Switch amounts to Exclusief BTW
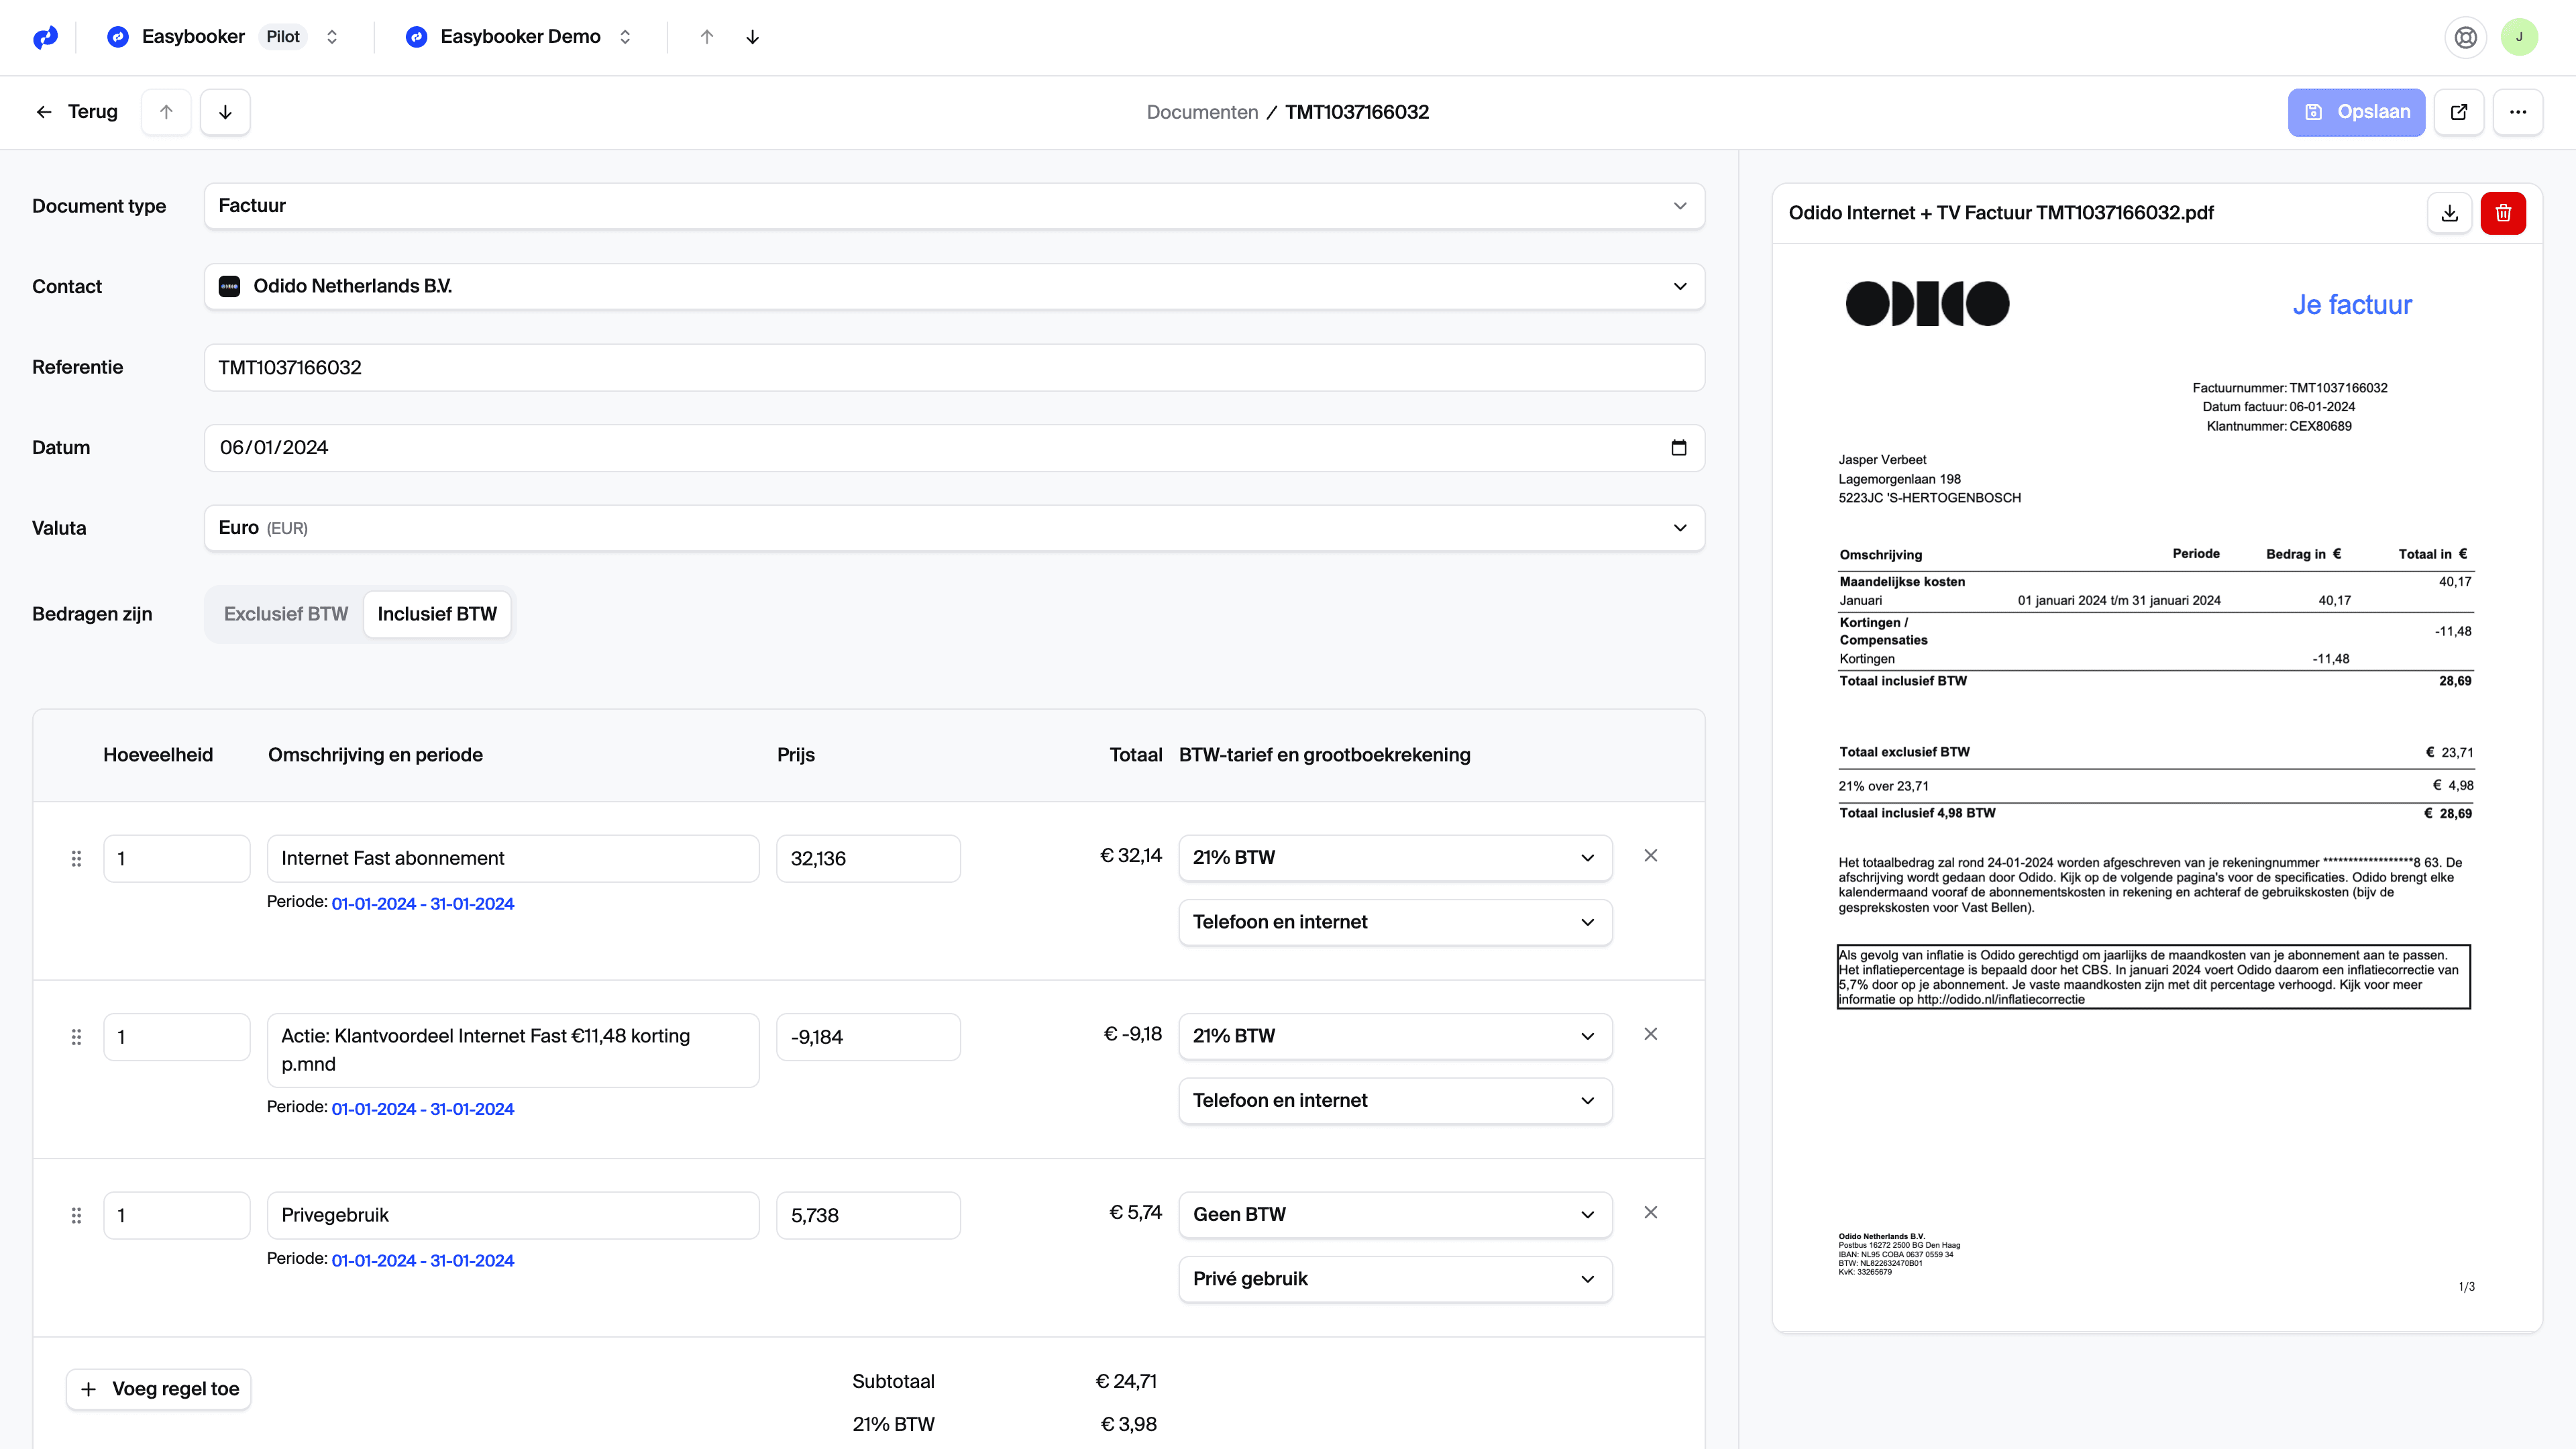The width and height of the screenshot is (2576, 1449). point(285,614)
